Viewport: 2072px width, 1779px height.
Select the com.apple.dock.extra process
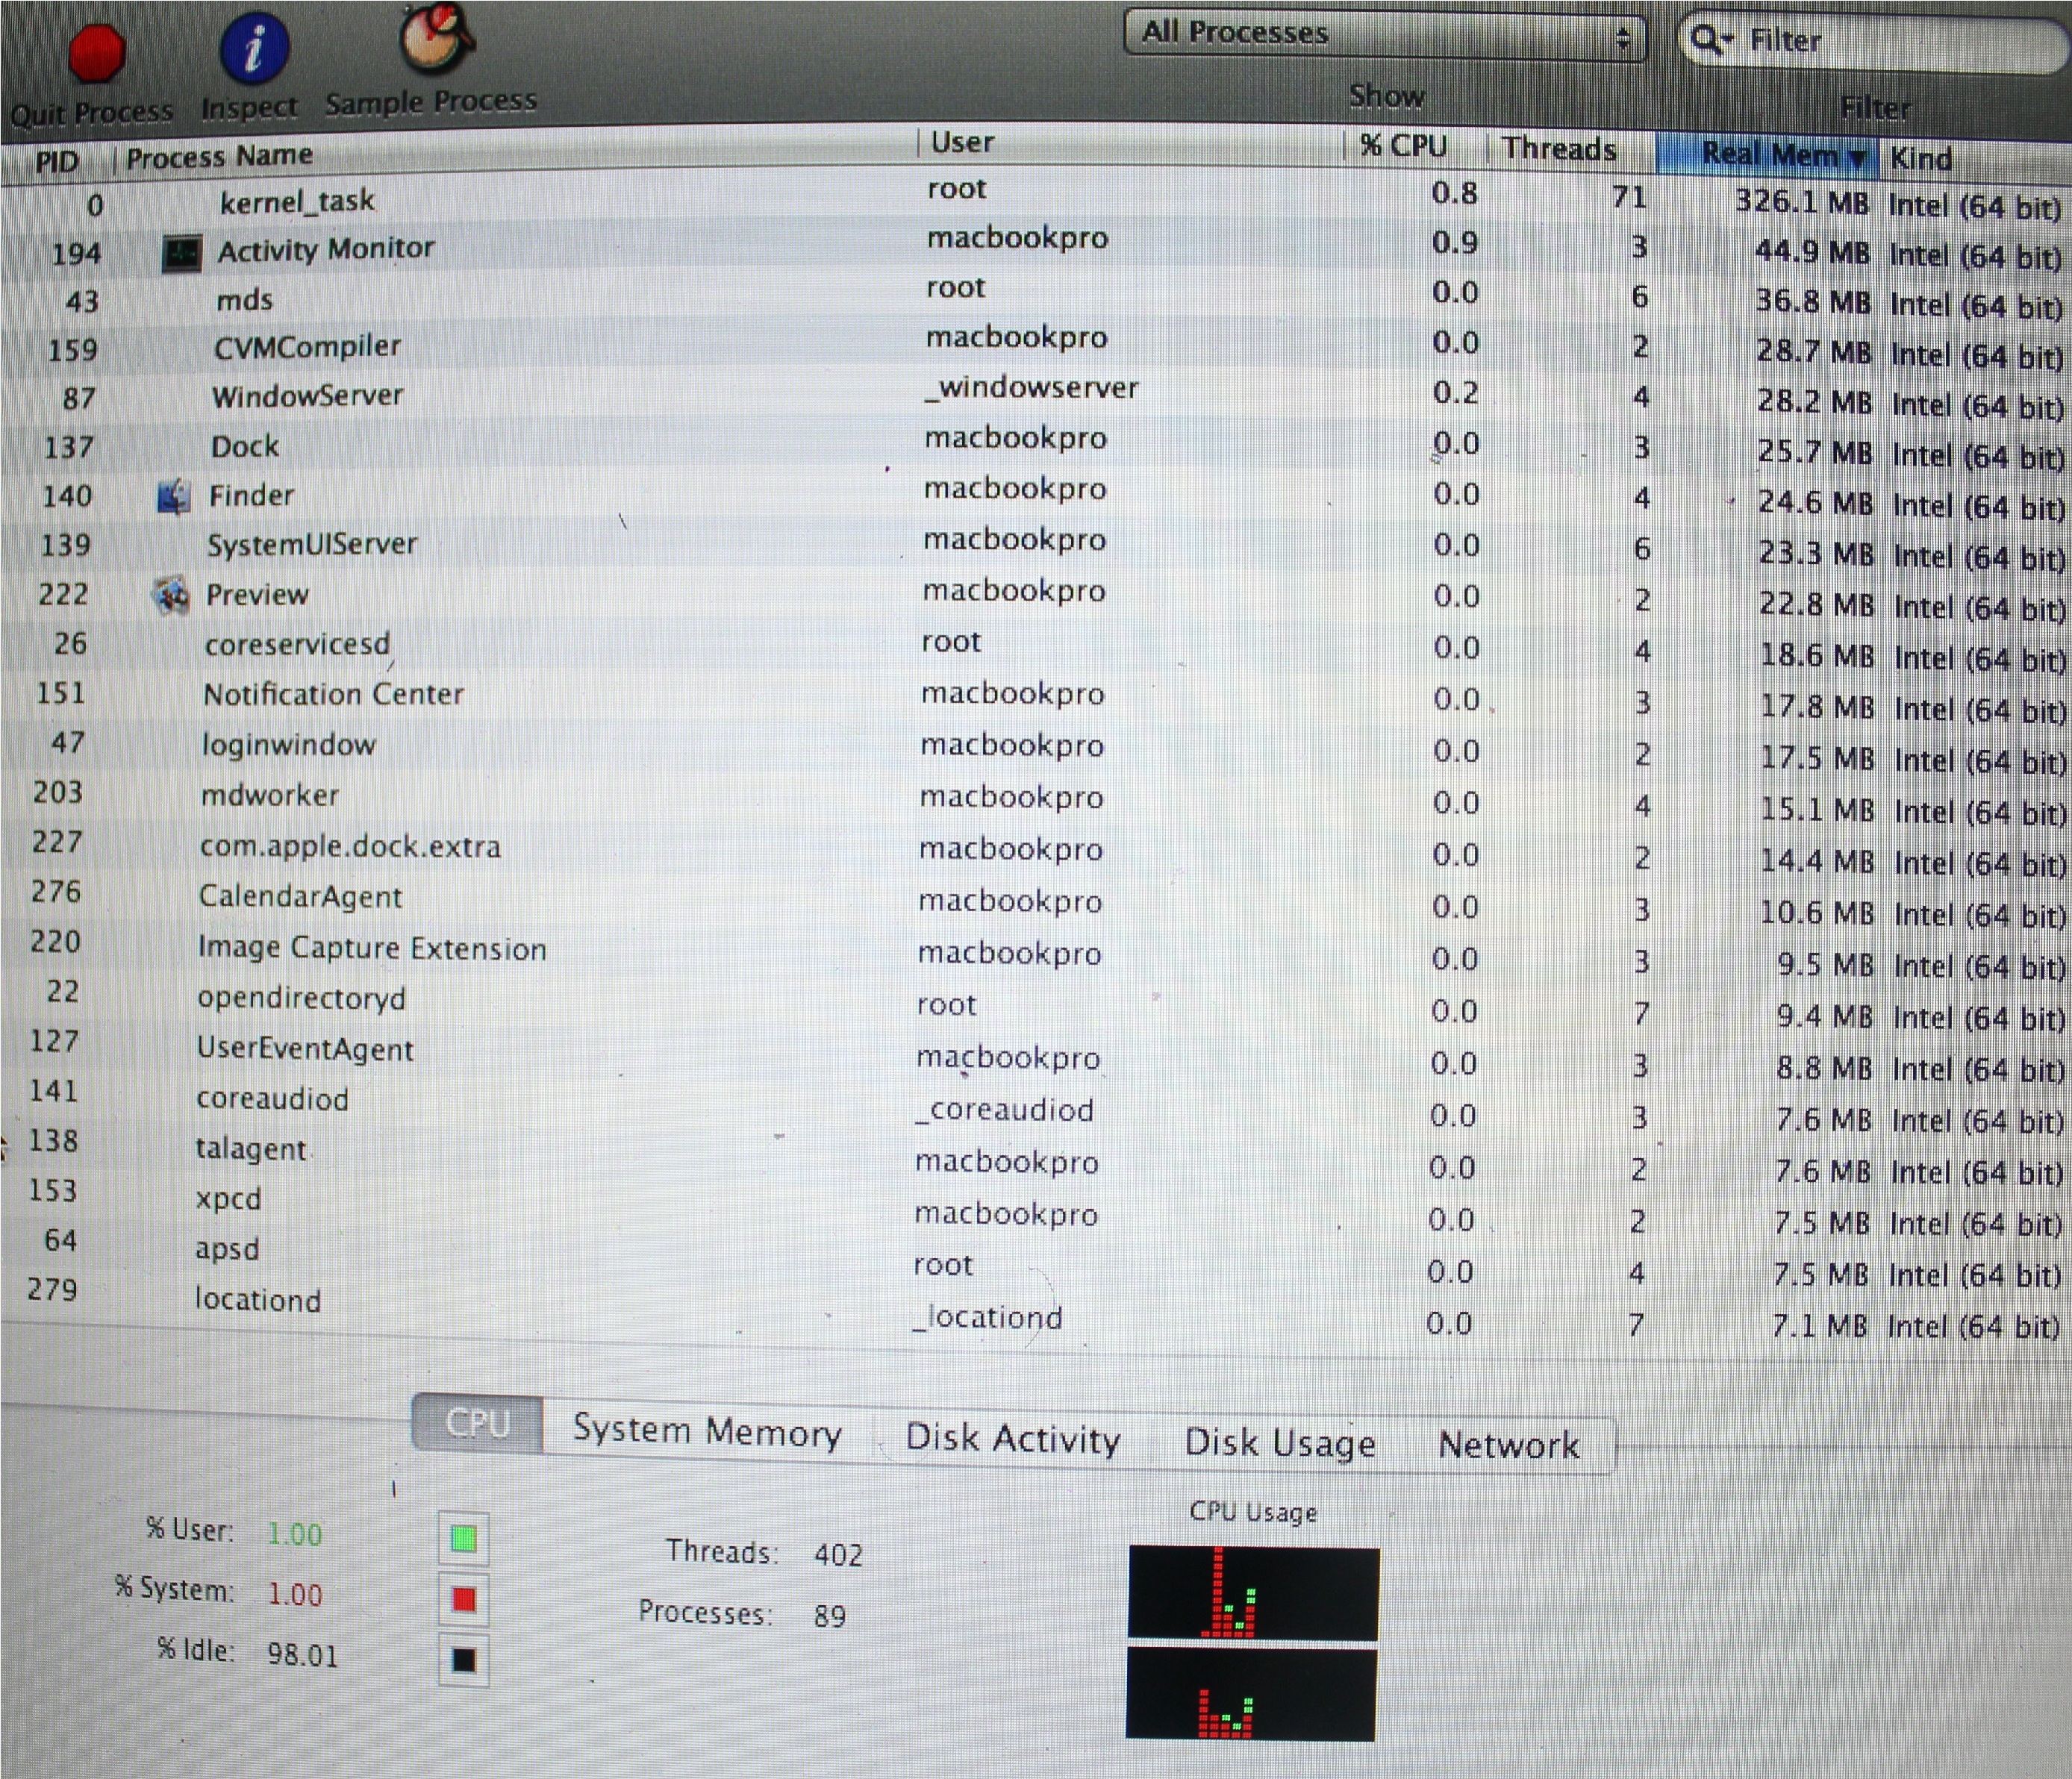pyautogui.click(x=350, y=846)
